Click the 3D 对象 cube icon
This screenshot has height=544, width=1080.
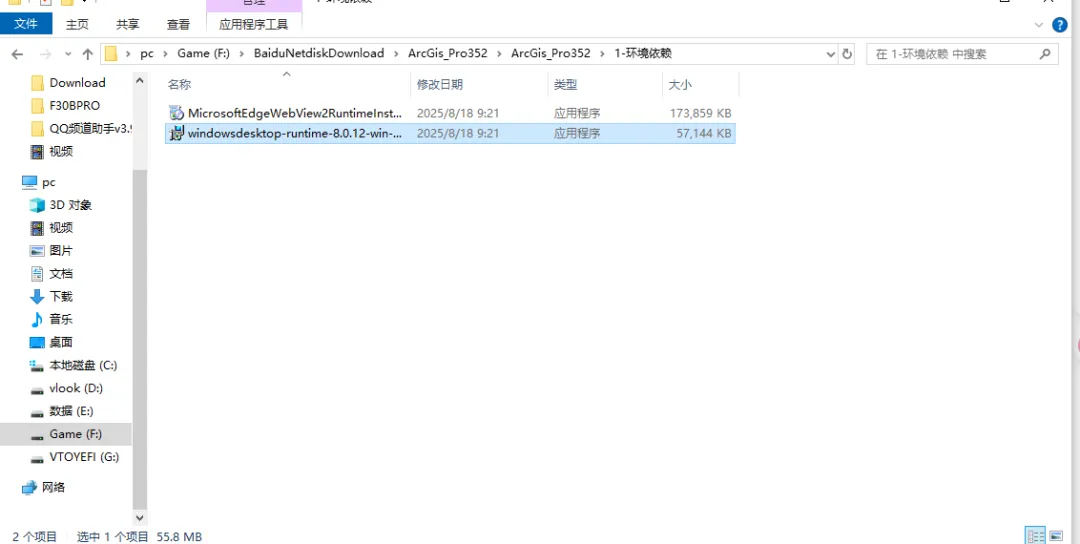tap(37, 205)
